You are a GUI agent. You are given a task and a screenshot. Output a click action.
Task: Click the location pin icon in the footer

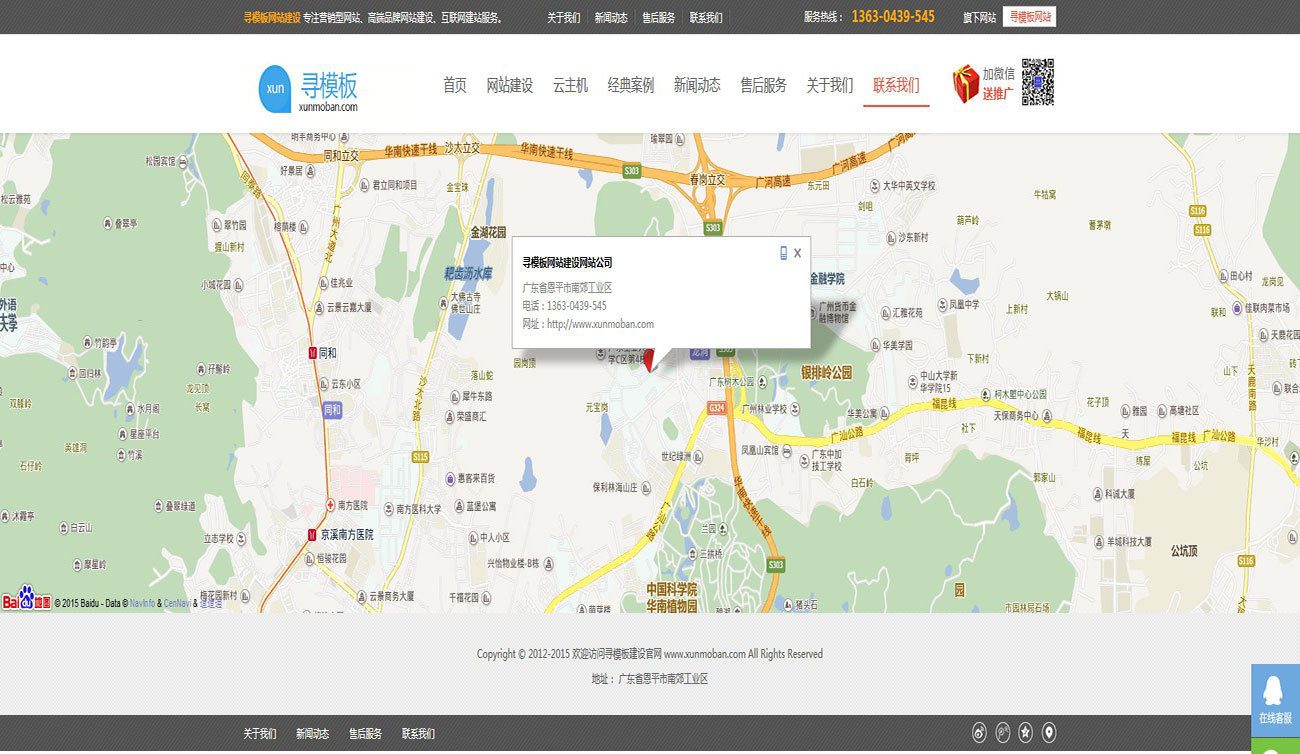coord(1048,734)
